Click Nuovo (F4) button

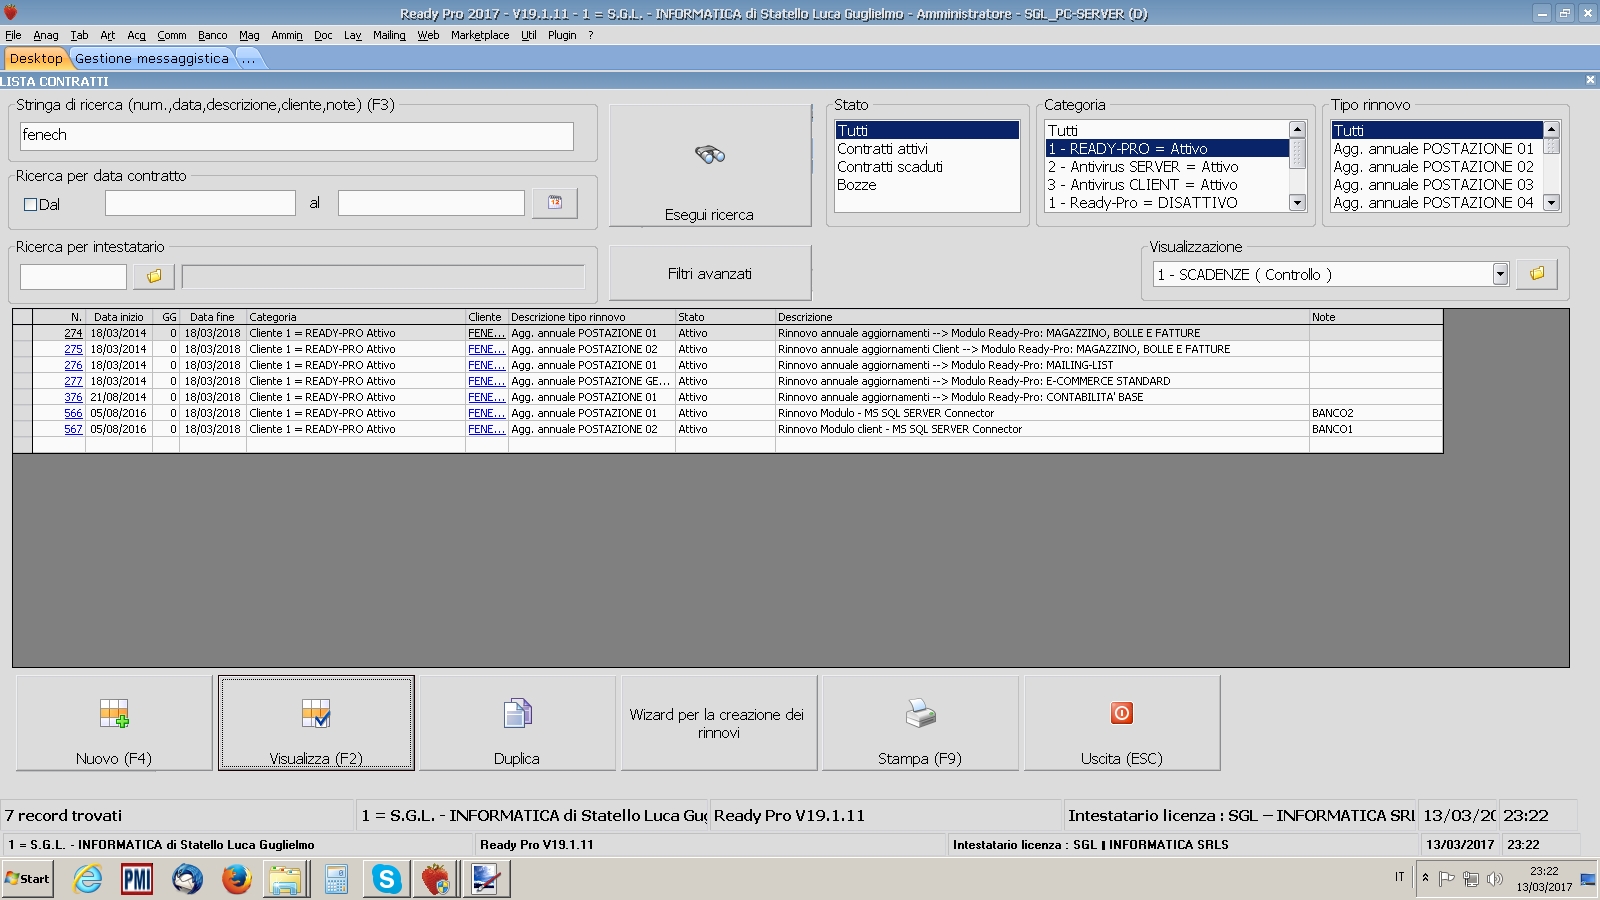114,723
